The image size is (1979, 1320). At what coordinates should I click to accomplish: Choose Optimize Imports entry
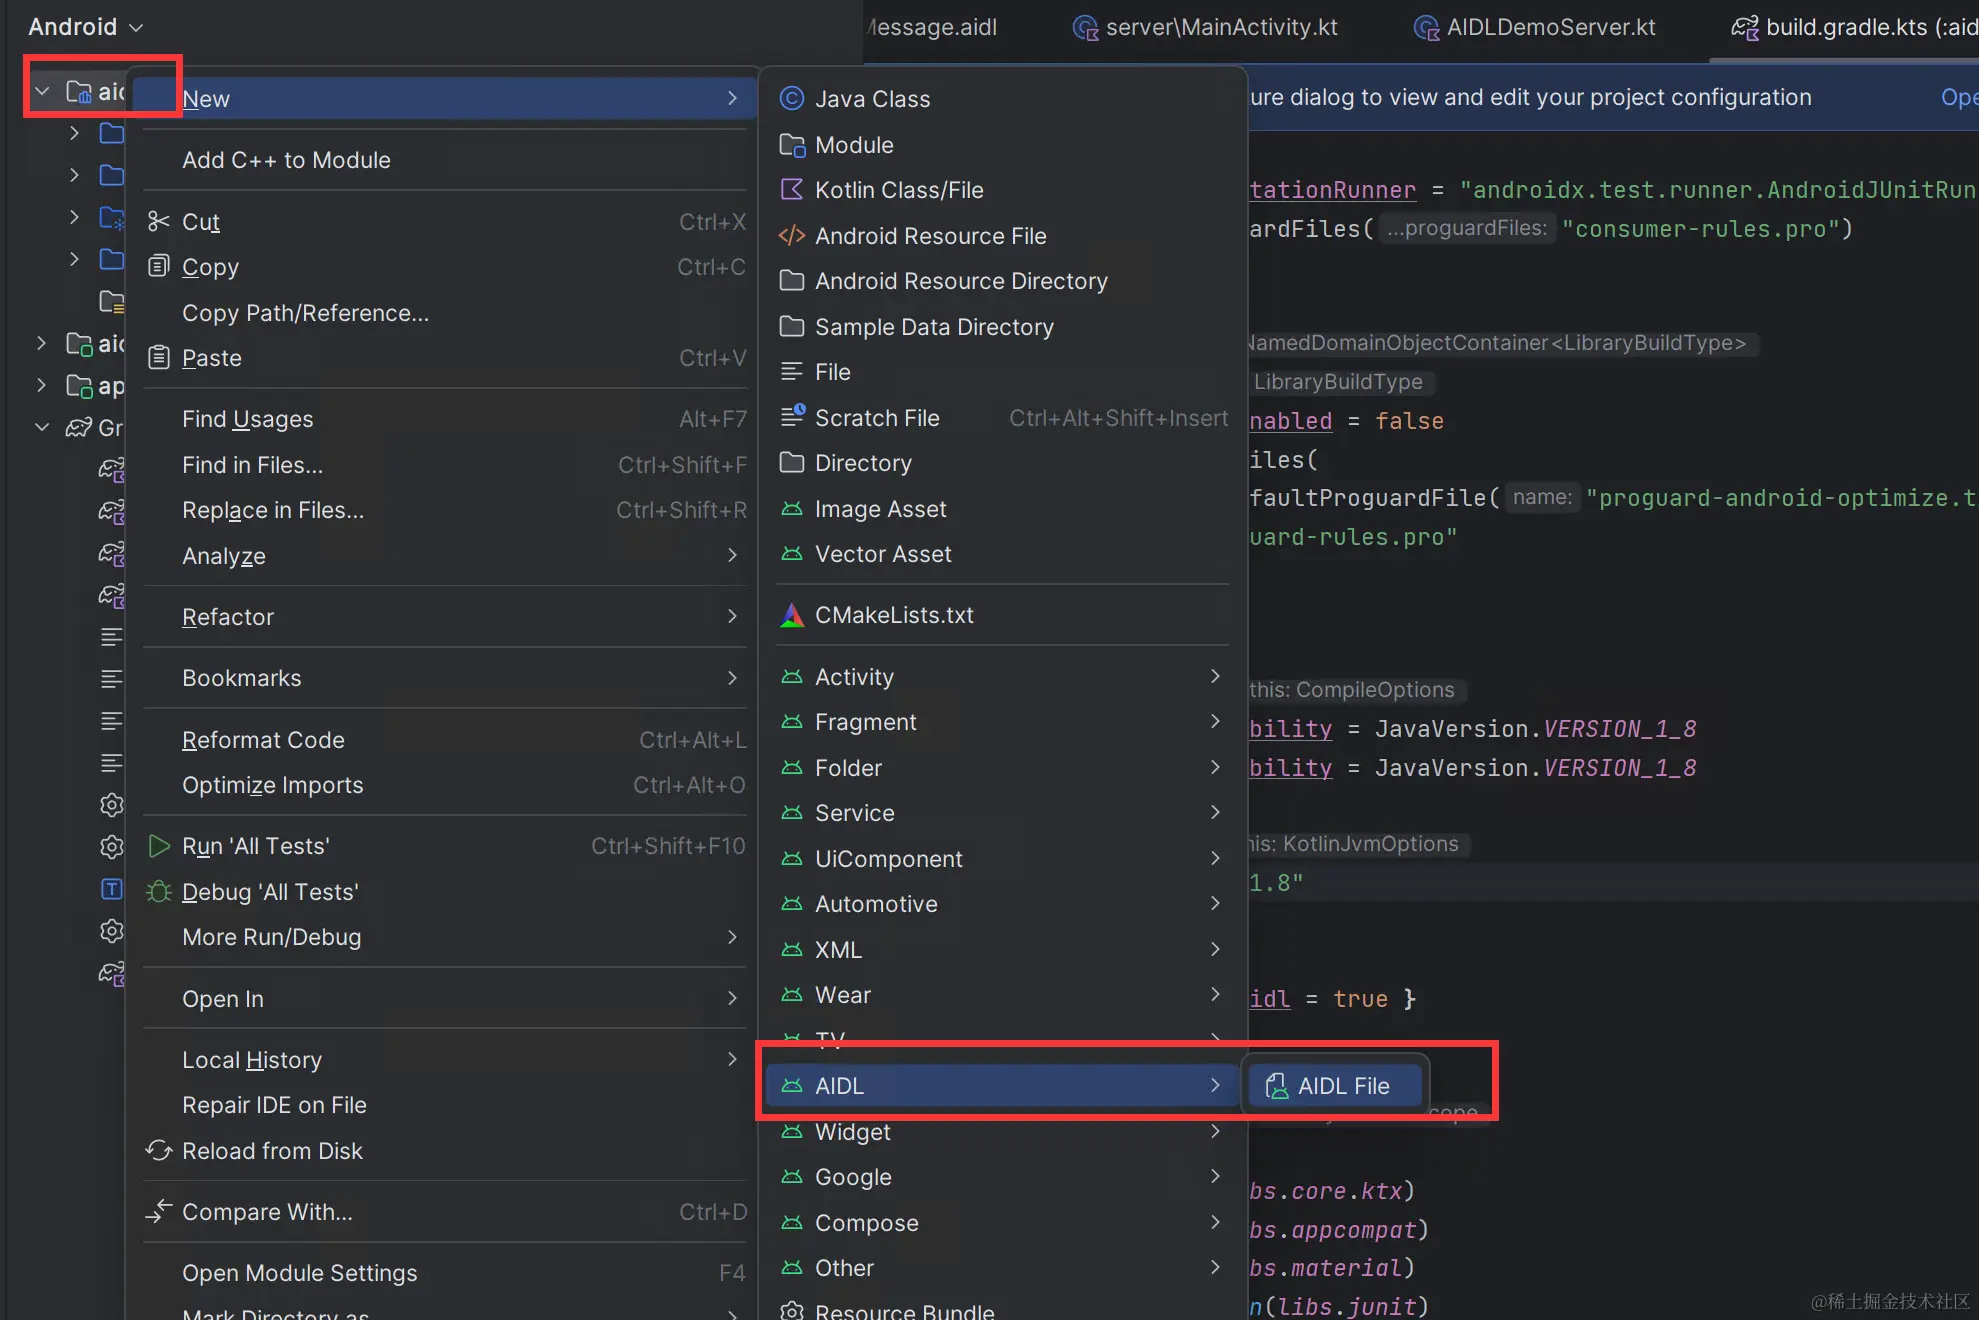point(445,785)
